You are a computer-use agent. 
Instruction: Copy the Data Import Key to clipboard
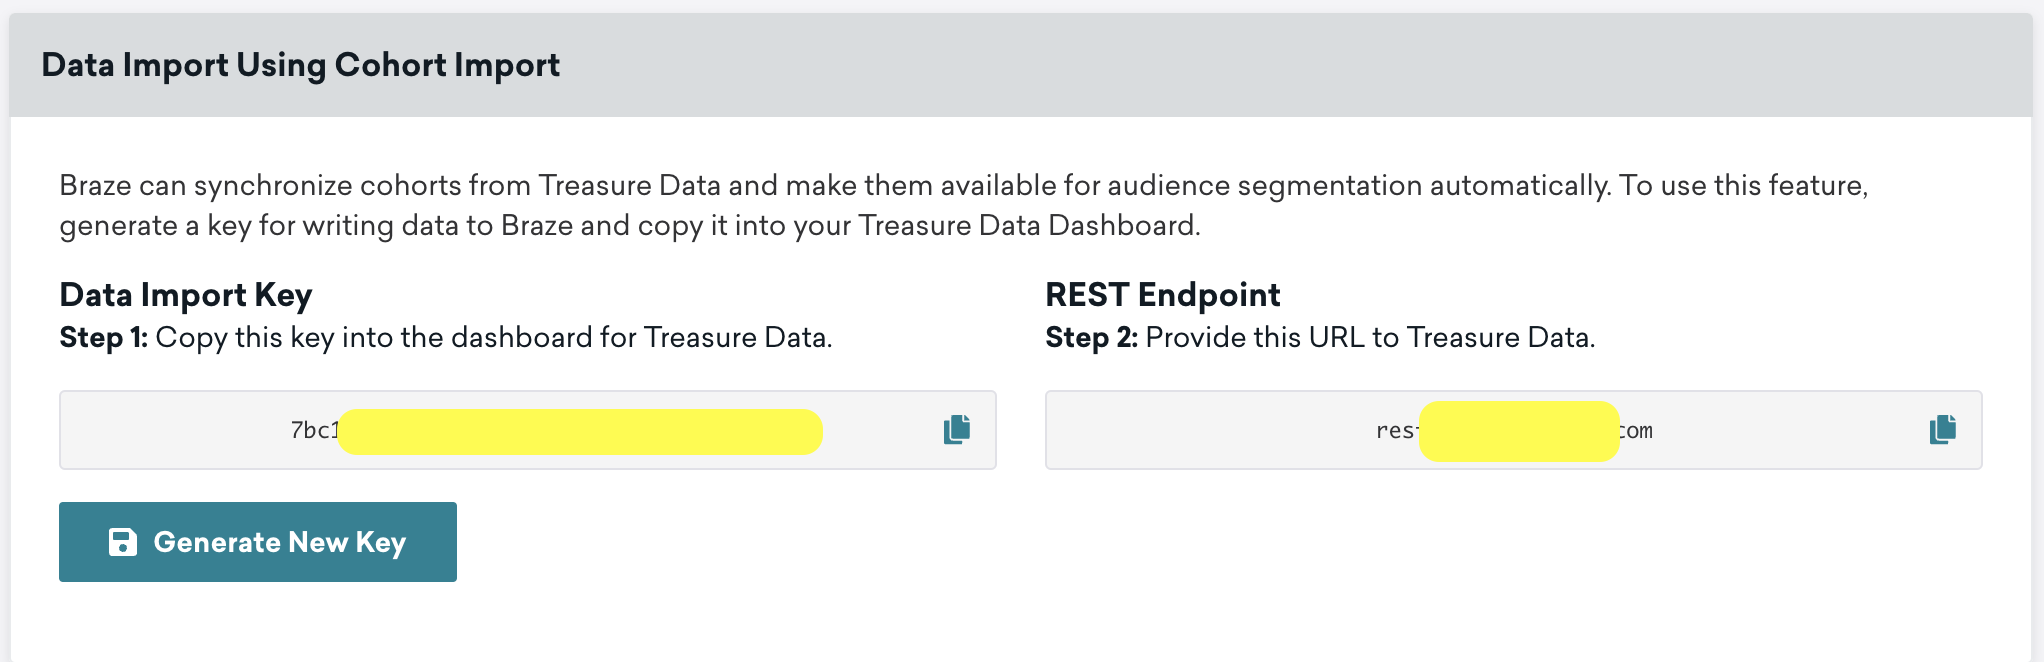[957, 430]
